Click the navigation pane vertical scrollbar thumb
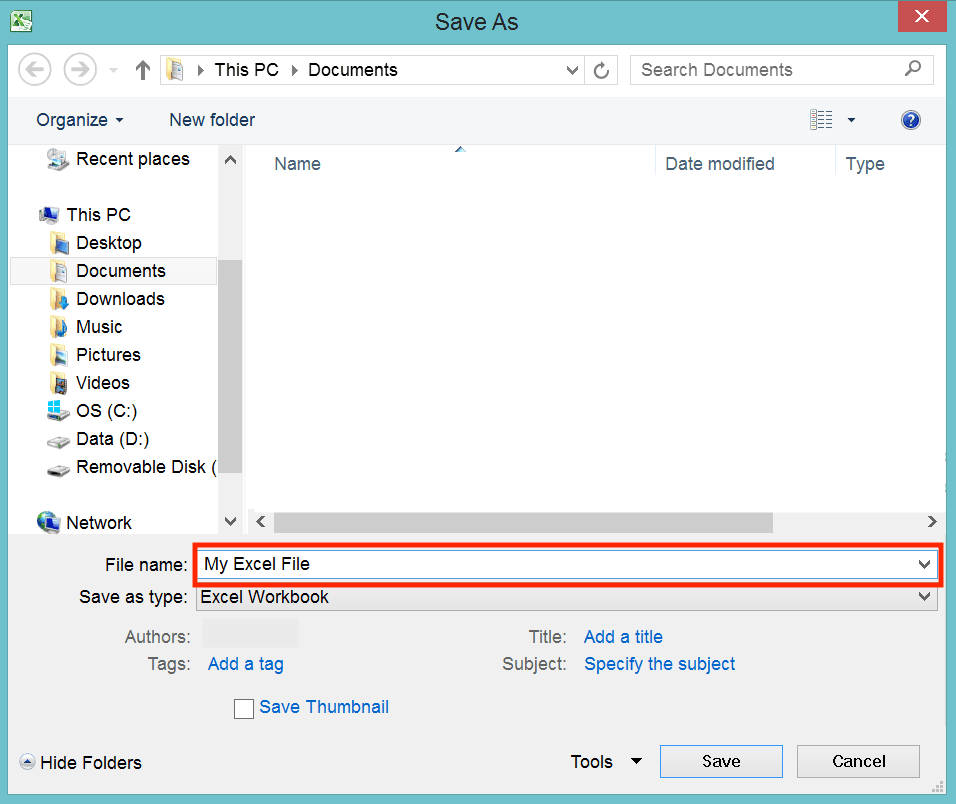The image size is (956, 804). click(230, 366)
